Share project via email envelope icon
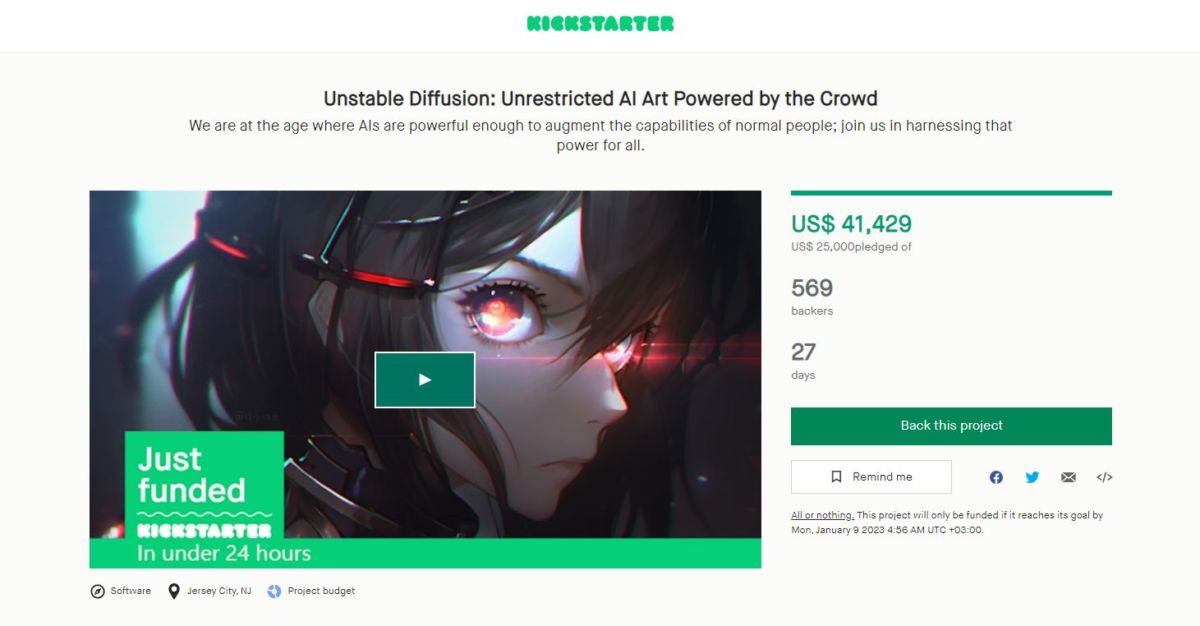The image size is (1200, 626). point(1068,477)
